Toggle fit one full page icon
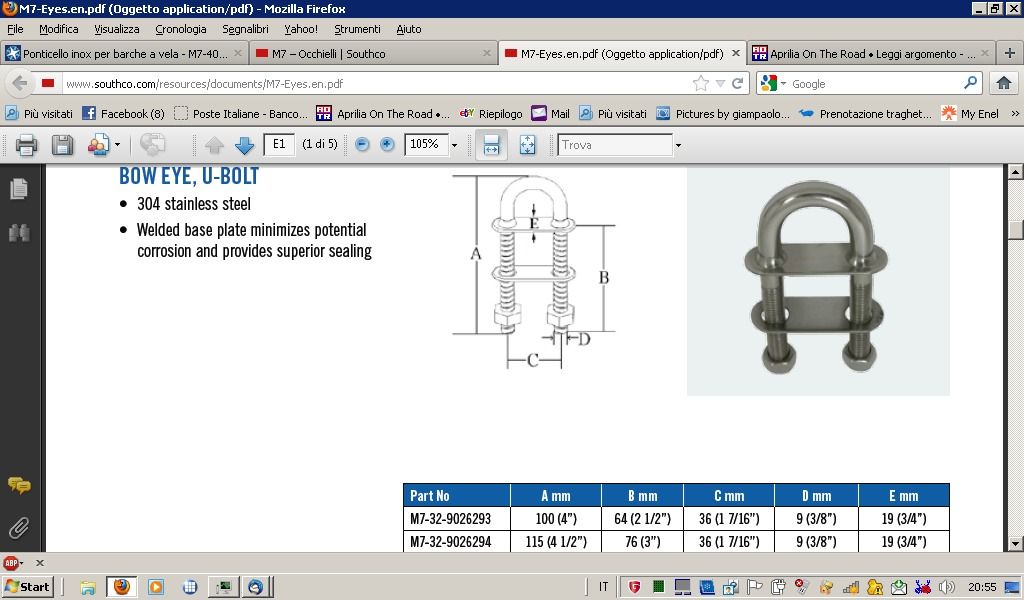Image resolution: width=1024 pixels, height=600 pixels. (527, 145)
